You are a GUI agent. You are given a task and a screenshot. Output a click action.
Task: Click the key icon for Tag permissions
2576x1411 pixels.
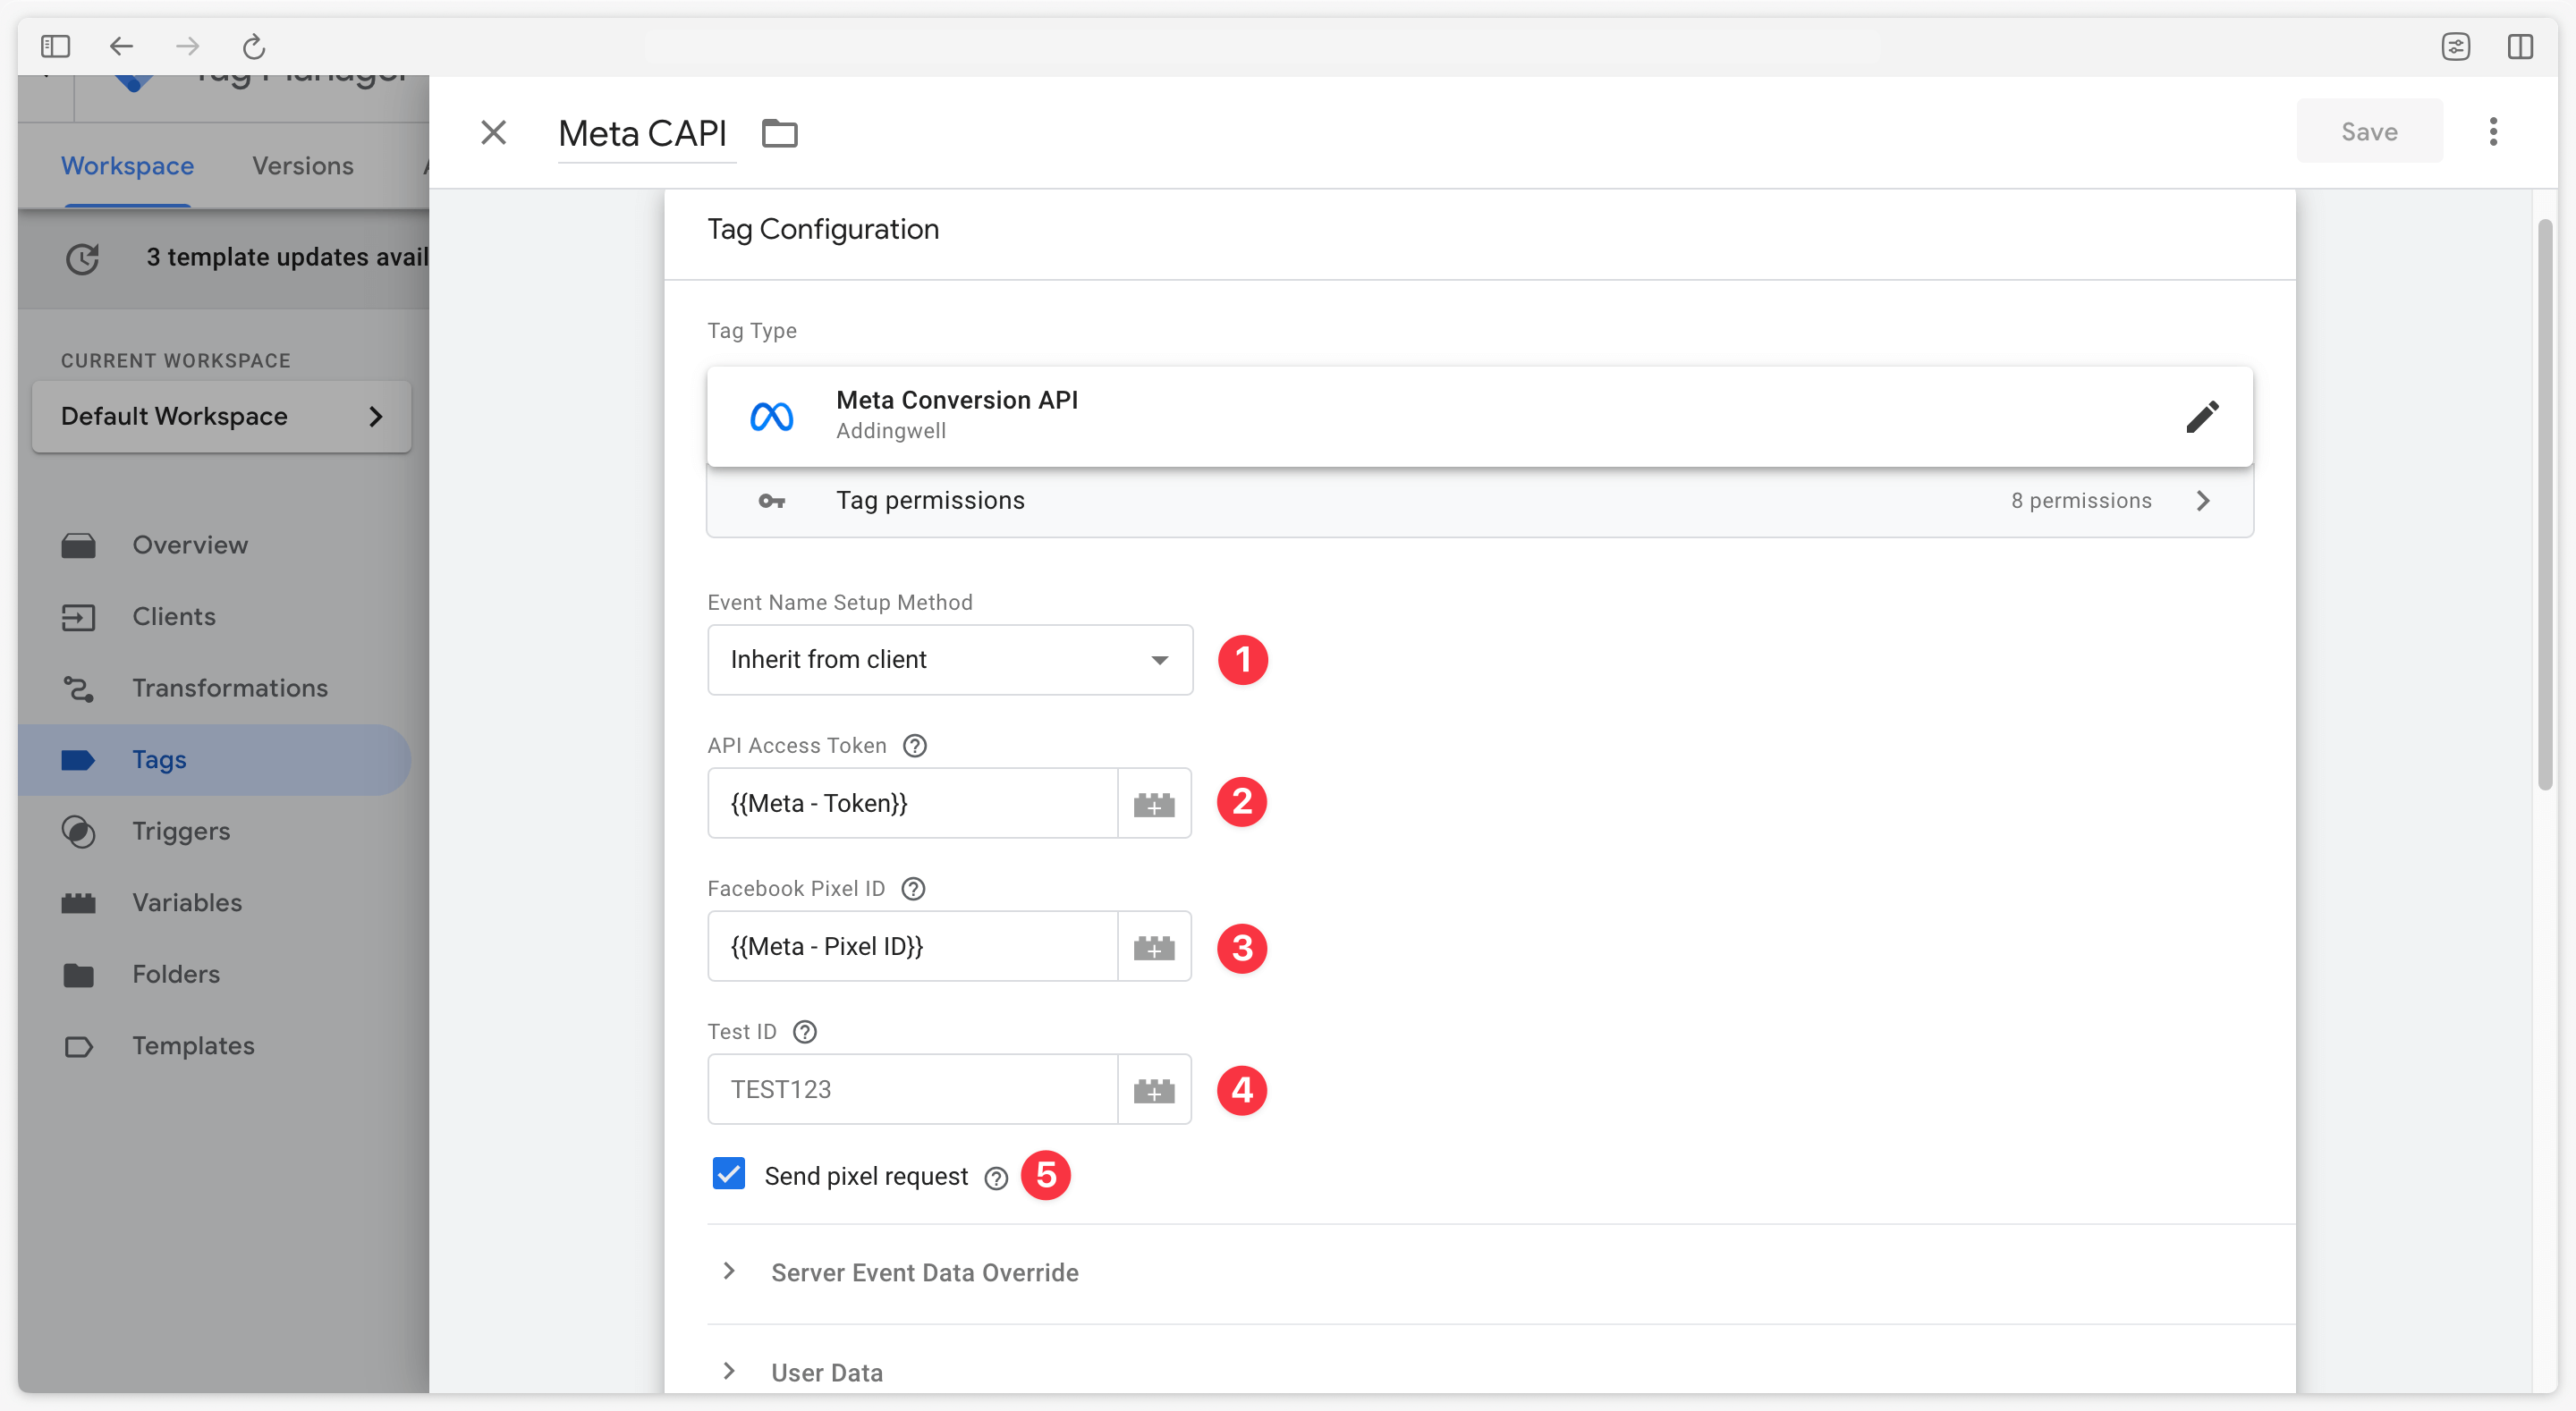point(771,501)
